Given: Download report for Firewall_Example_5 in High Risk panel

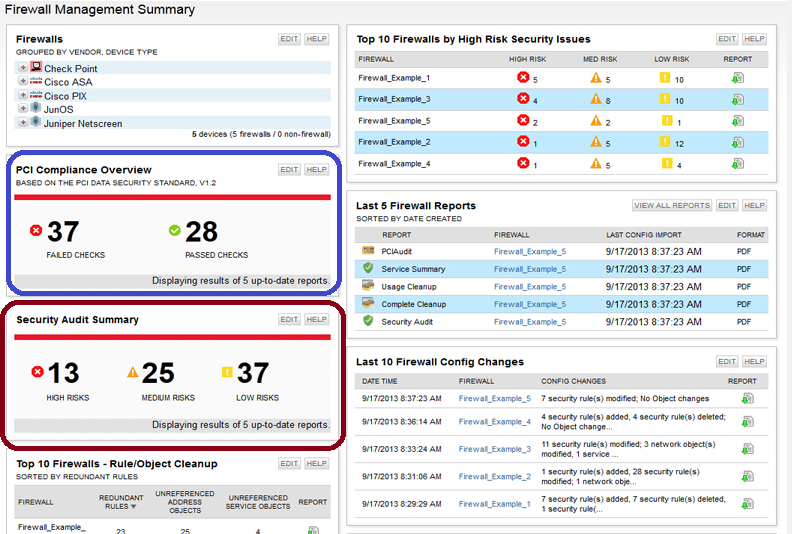Looking at the screenshot, I should click(x=738, y=121).
